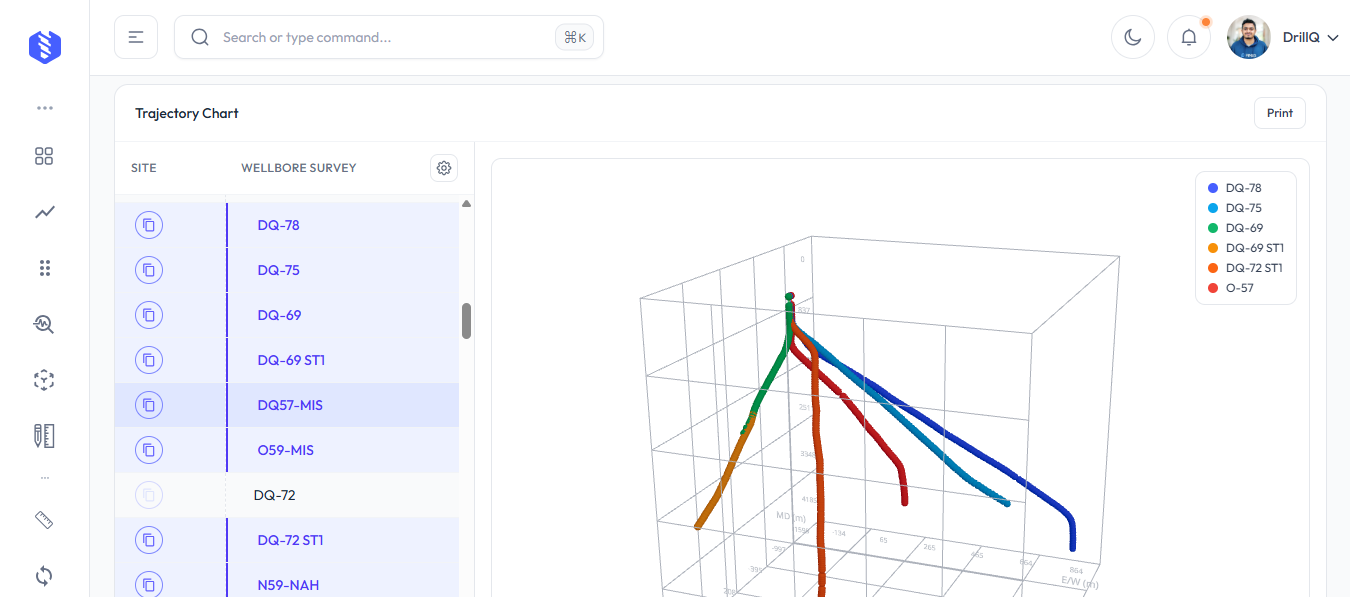Click the copy icon for DQ-75
The image size is (1350, 597).
coord(149,270)
